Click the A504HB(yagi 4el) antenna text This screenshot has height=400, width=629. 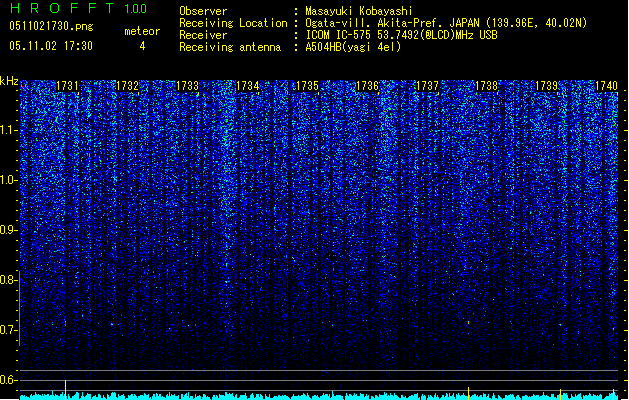pos(353,47)
